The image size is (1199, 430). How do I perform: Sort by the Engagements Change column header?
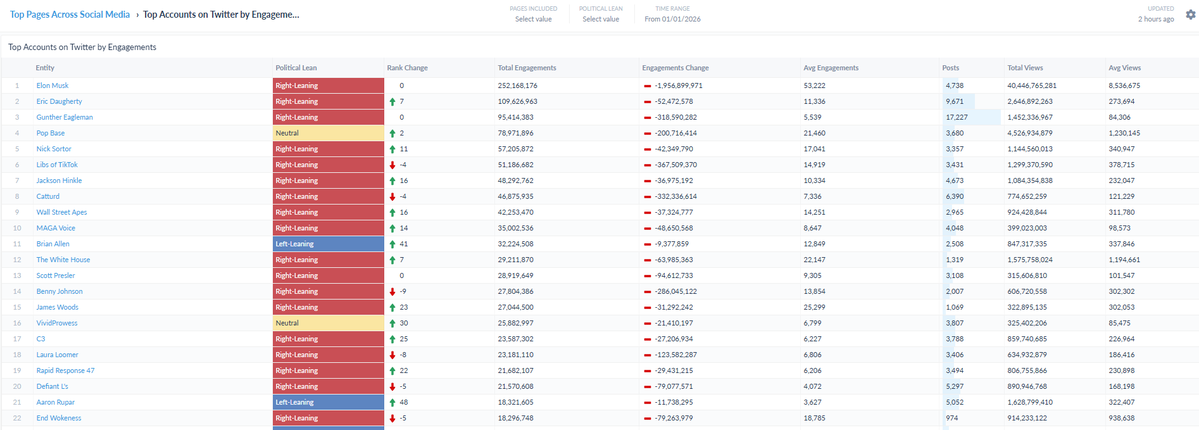coord(675,68)
